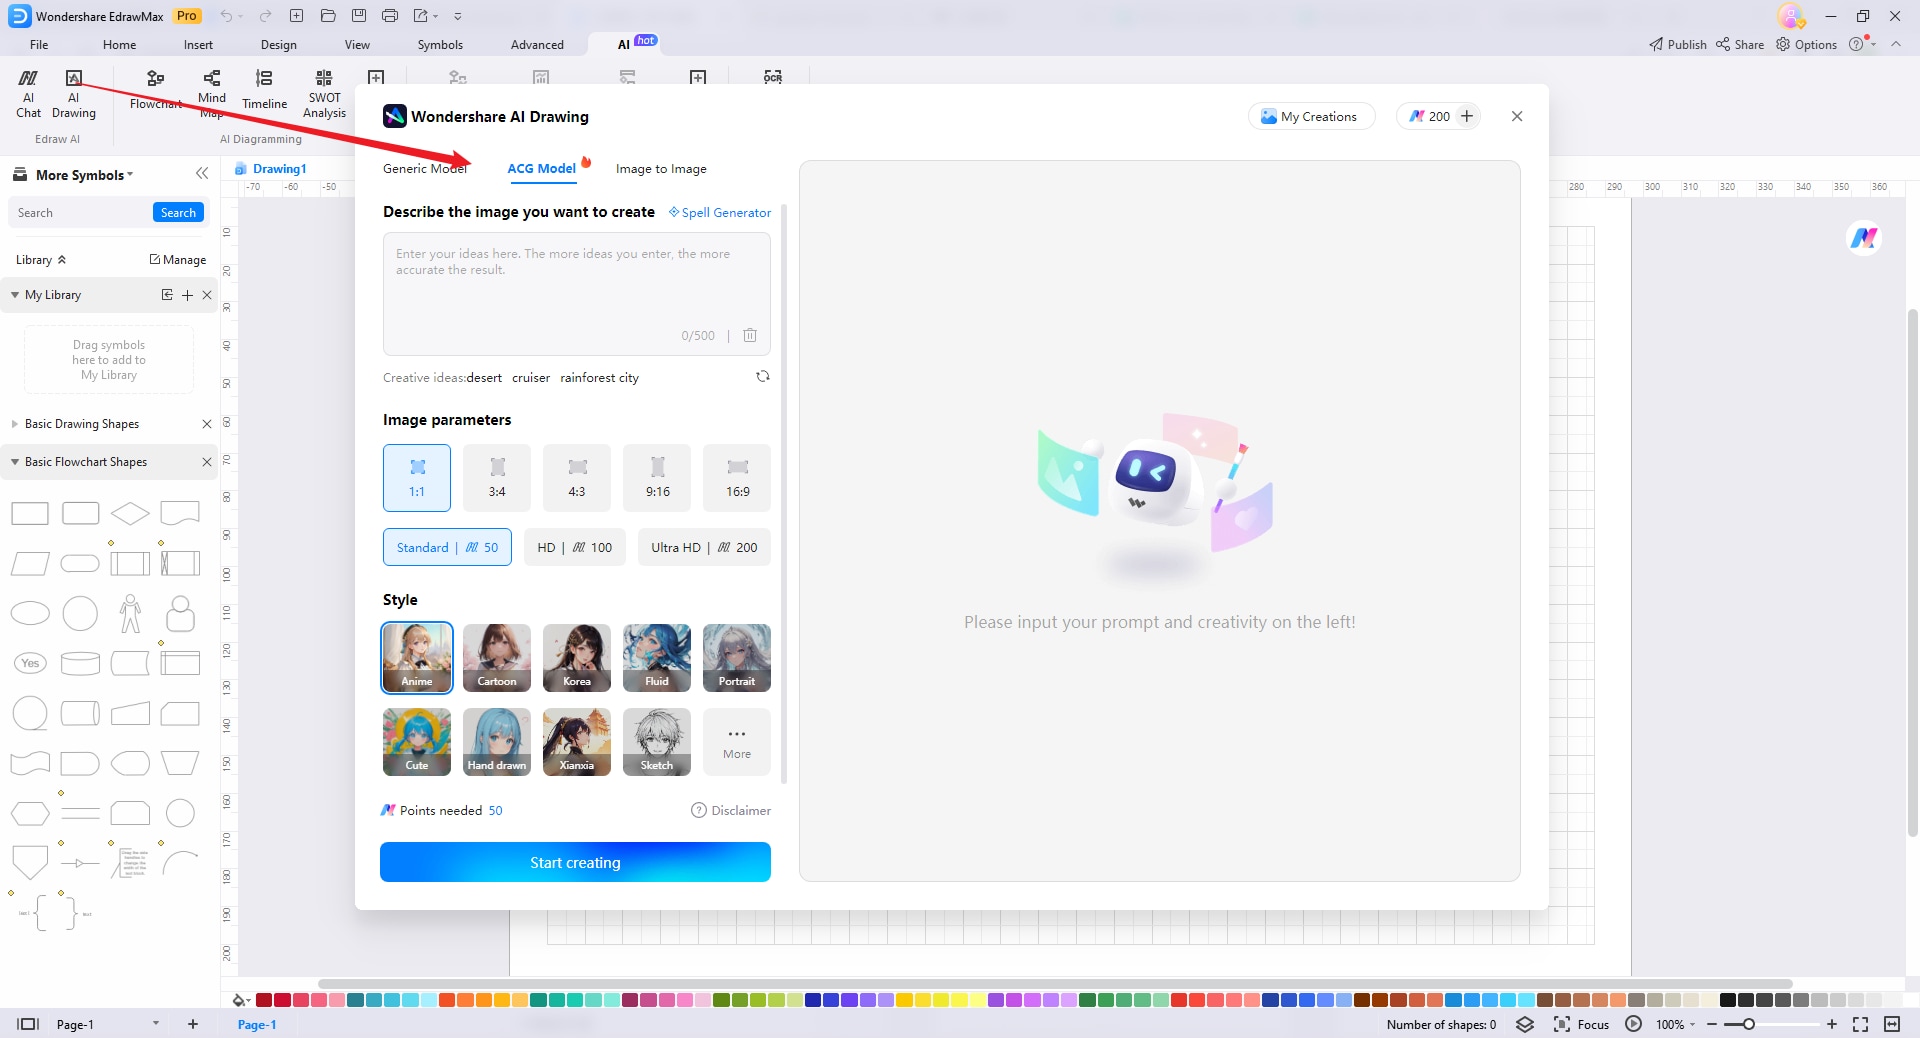Open the AI Chat tool

point(28,94)
